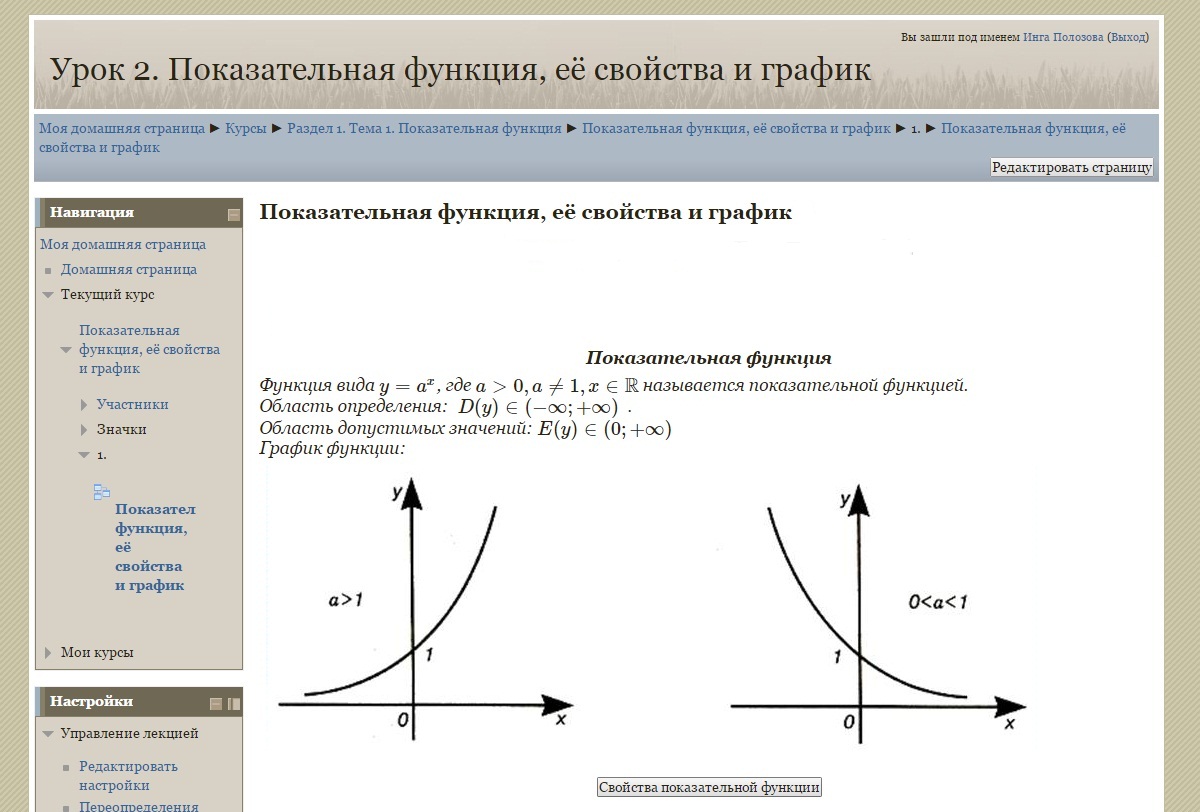Expand the Мои курсы node

pos(48,653)
